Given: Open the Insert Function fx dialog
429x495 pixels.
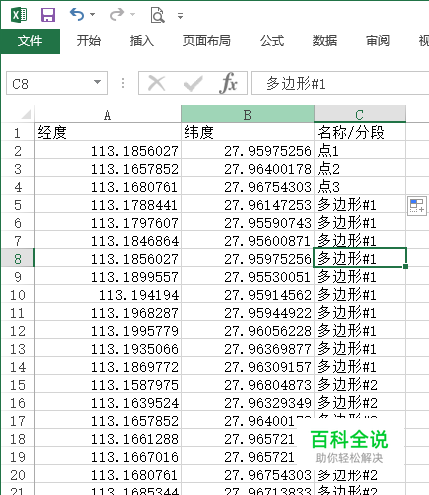Looking at the screenshot, I should (x=229, y=83).
